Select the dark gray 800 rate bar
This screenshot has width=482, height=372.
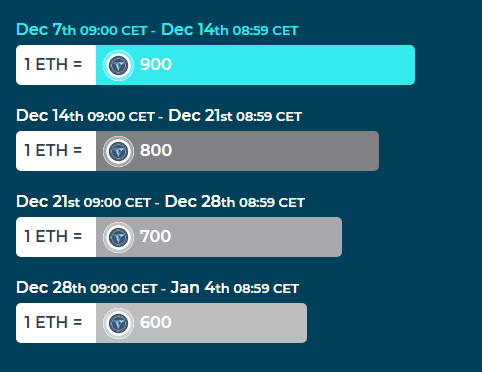[x=237, y=151]
